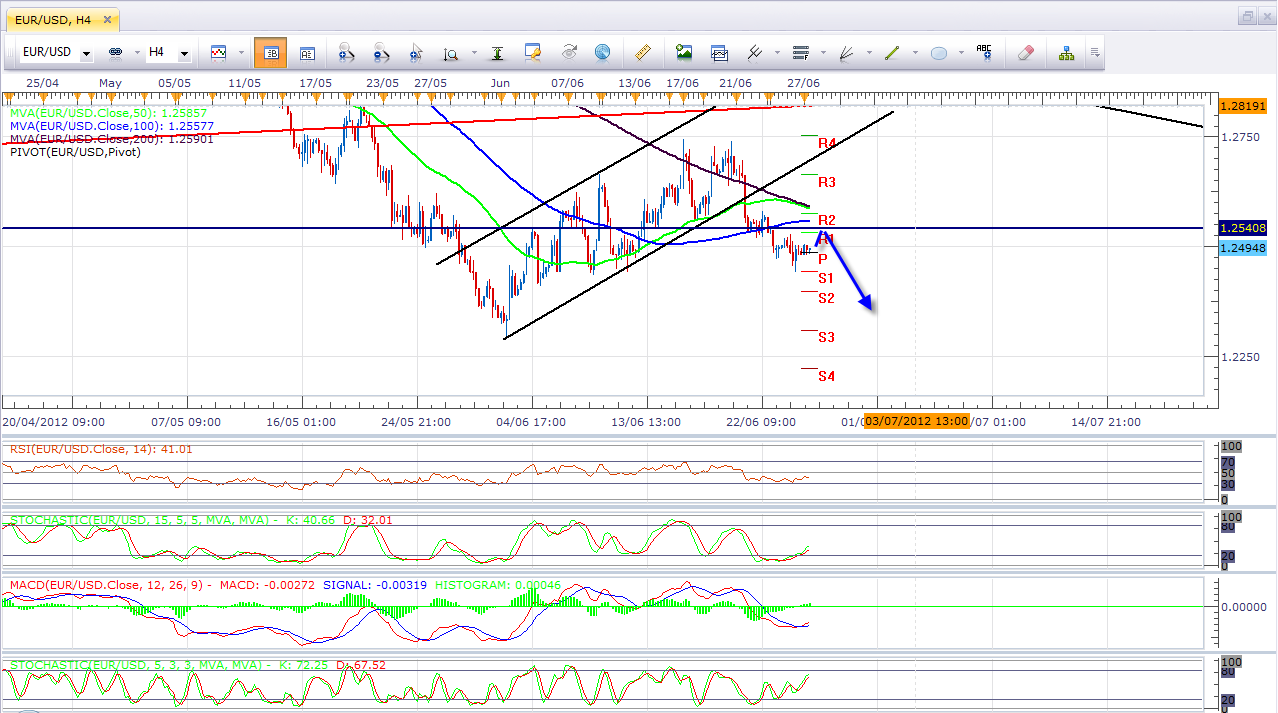Screen dimensions: 1278x713
Task: Click the blue radar globe icon
Action: click(602, 52)
